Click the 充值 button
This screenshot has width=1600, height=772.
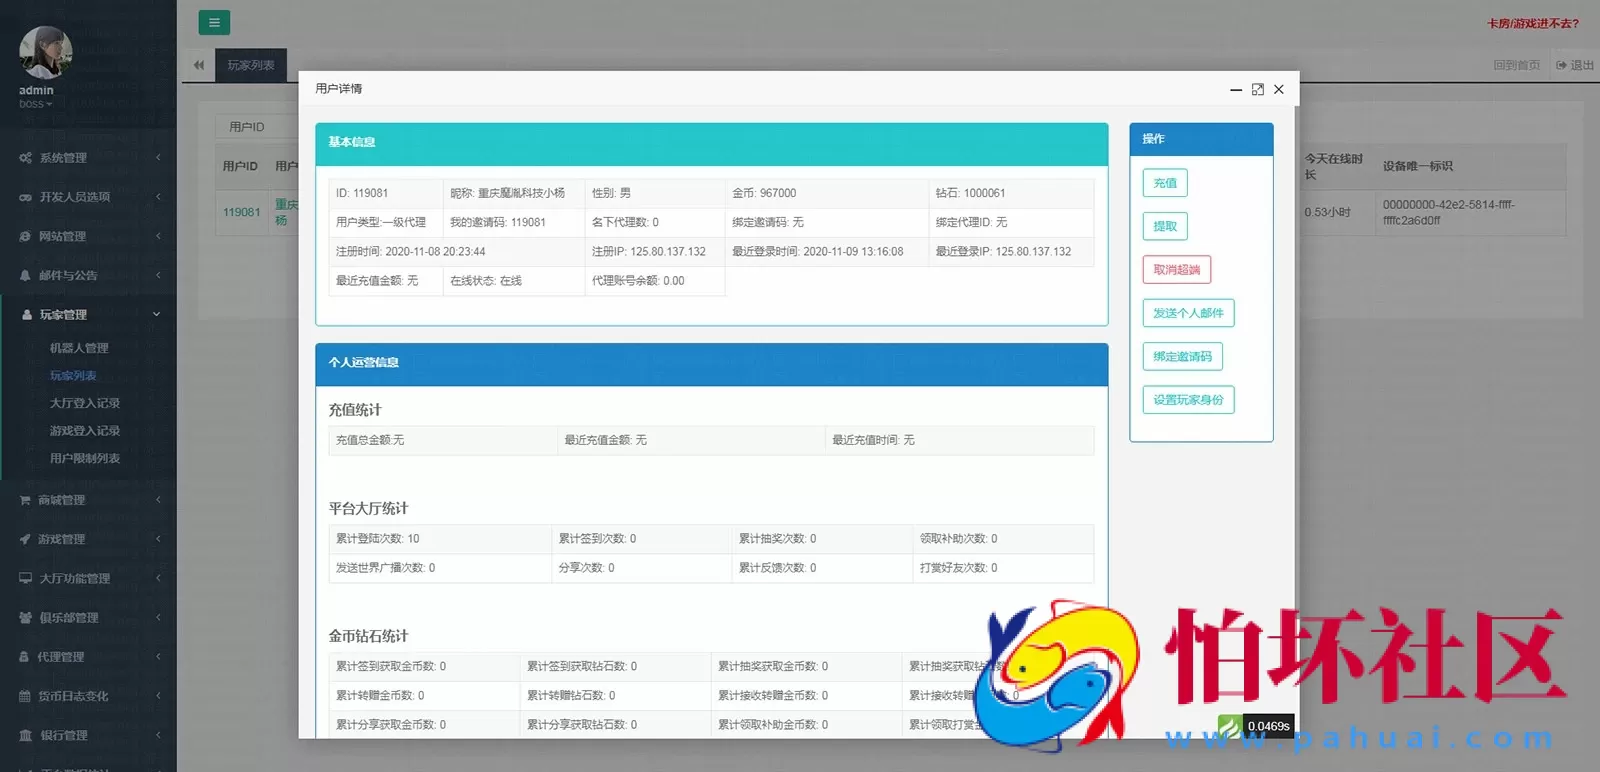(1165, 183)
